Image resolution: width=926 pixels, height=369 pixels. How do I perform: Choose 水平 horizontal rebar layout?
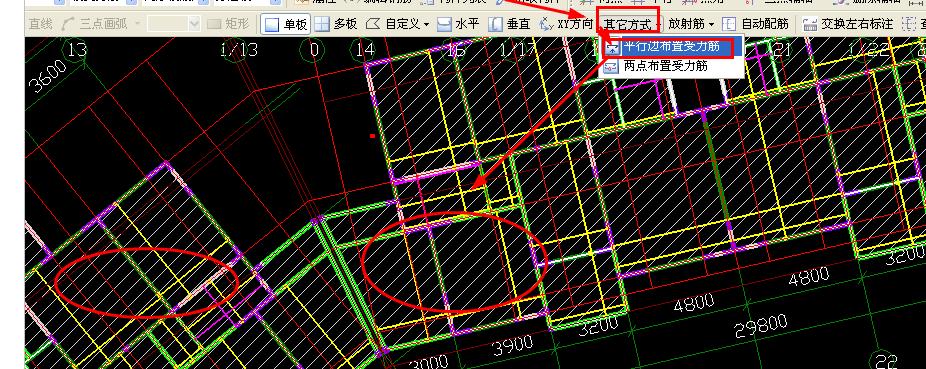point(458,24)
